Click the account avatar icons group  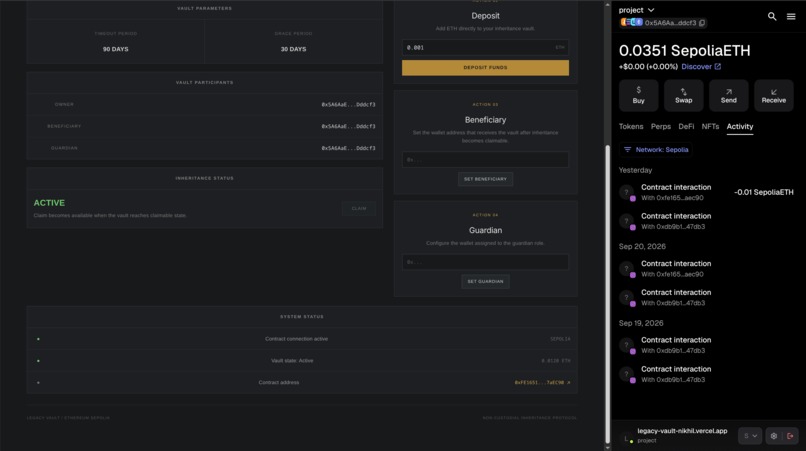tap(631, 22)
